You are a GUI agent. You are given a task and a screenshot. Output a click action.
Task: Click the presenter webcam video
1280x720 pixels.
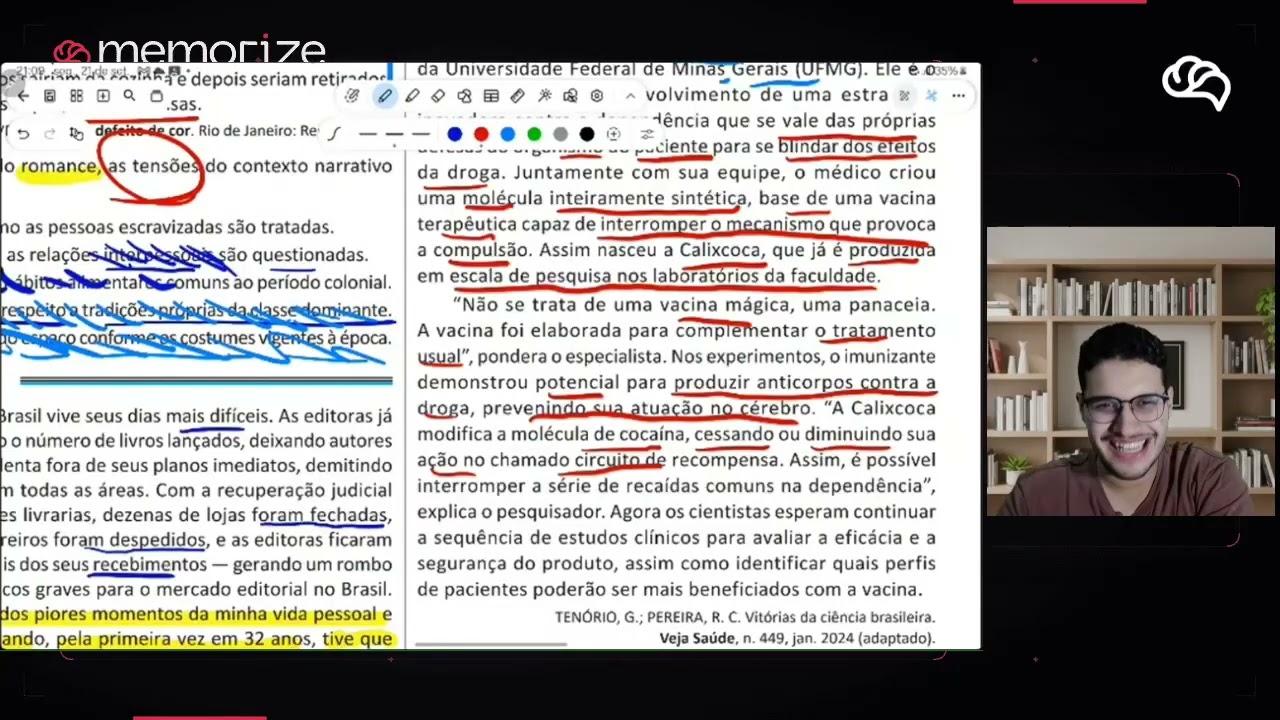1131,372
